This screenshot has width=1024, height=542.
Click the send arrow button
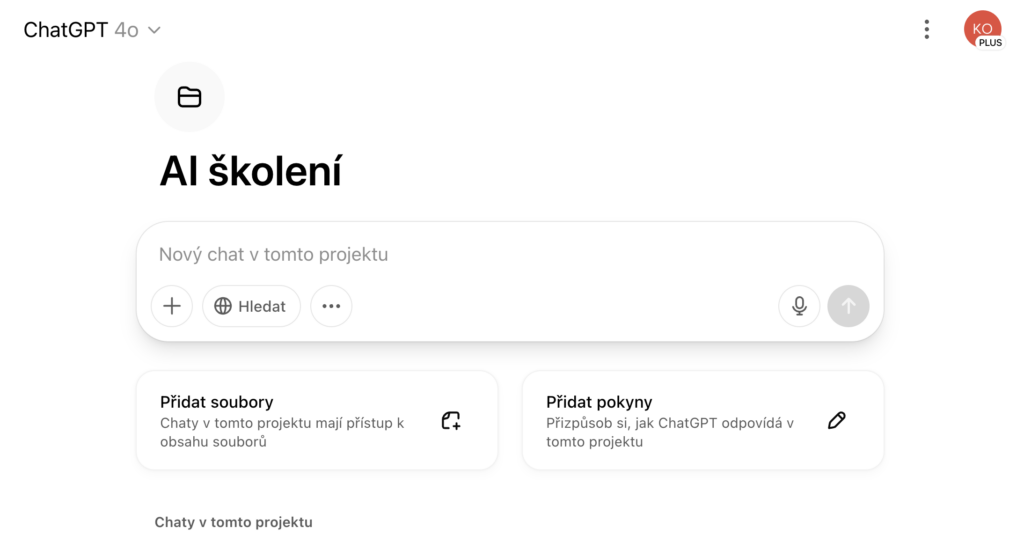coord(848,306)
